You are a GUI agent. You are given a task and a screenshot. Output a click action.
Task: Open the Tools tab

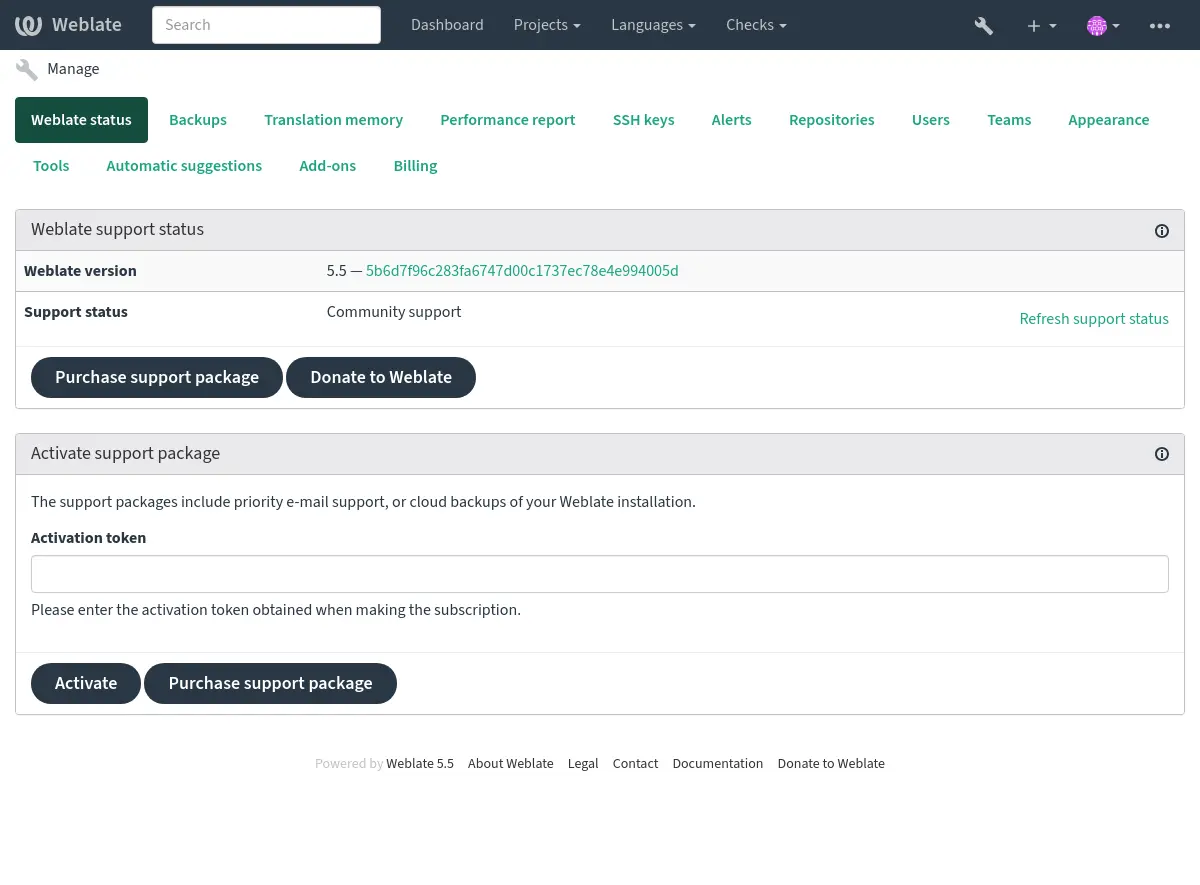pos(51,166)
